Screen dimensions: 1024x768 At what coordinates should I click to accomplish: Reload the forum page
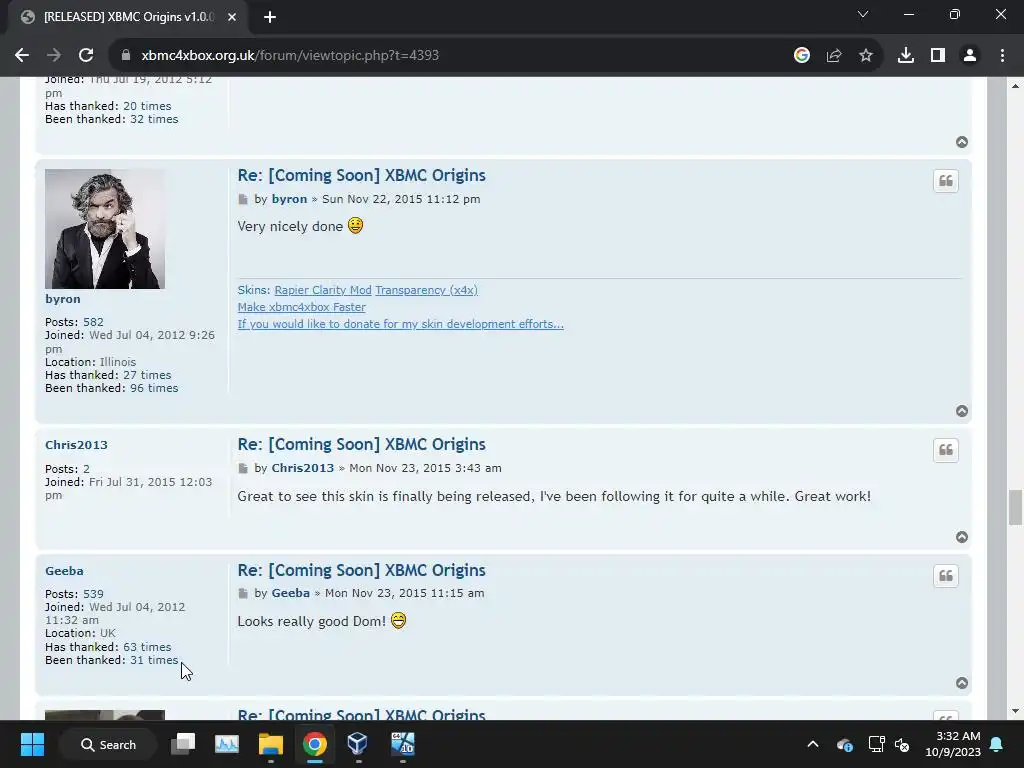86,56
